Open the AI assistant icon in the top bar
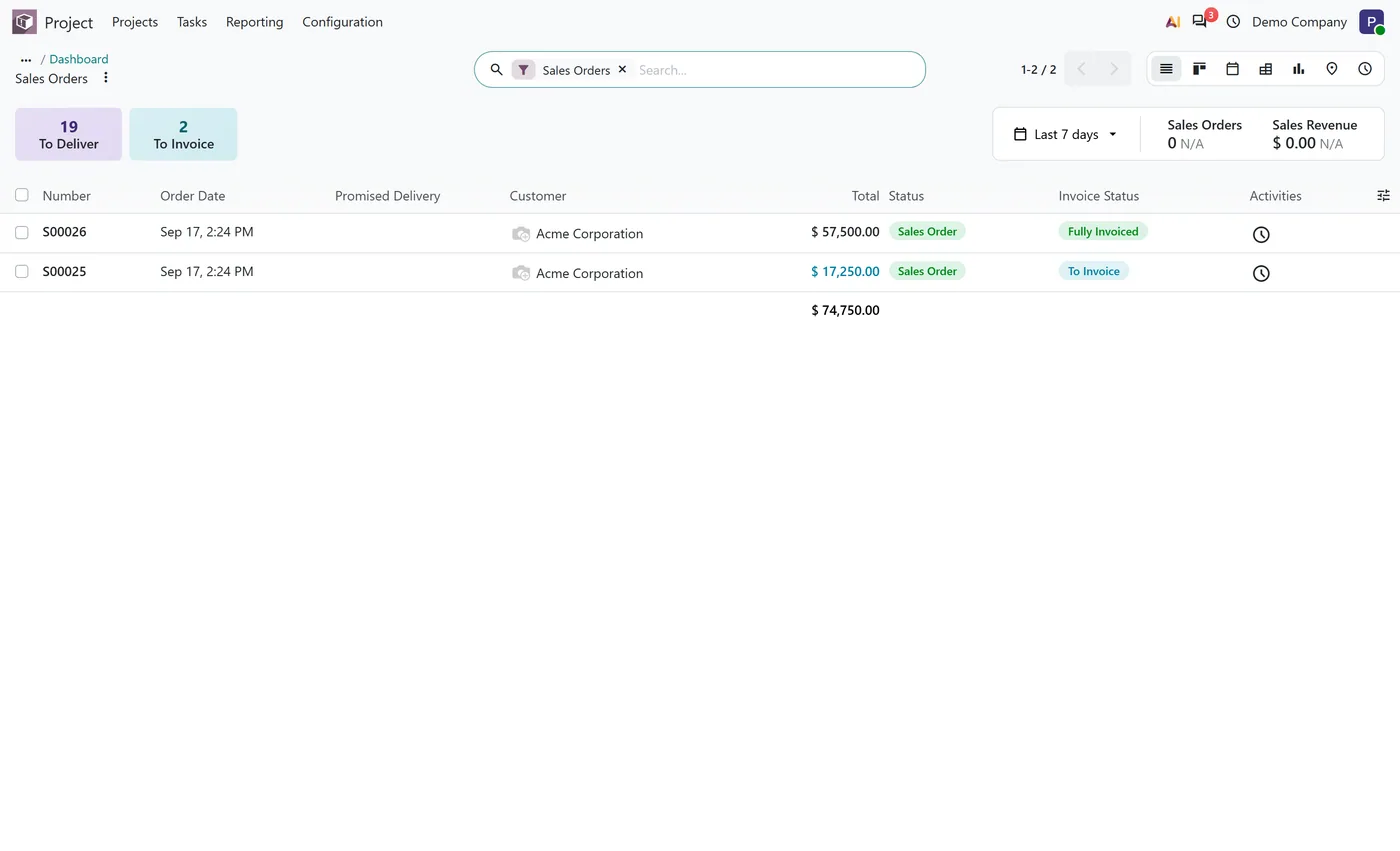The height and width of the screenshot is (851, 1400). 1173,21
